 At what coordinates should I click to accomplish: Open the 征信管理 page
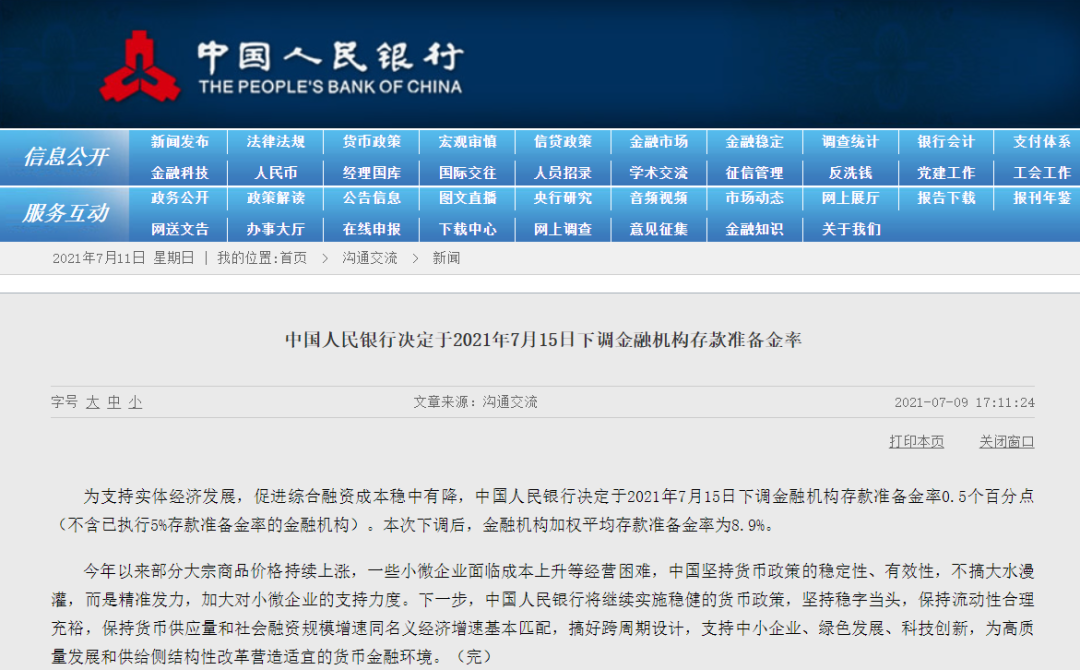[x=754, y=172]
